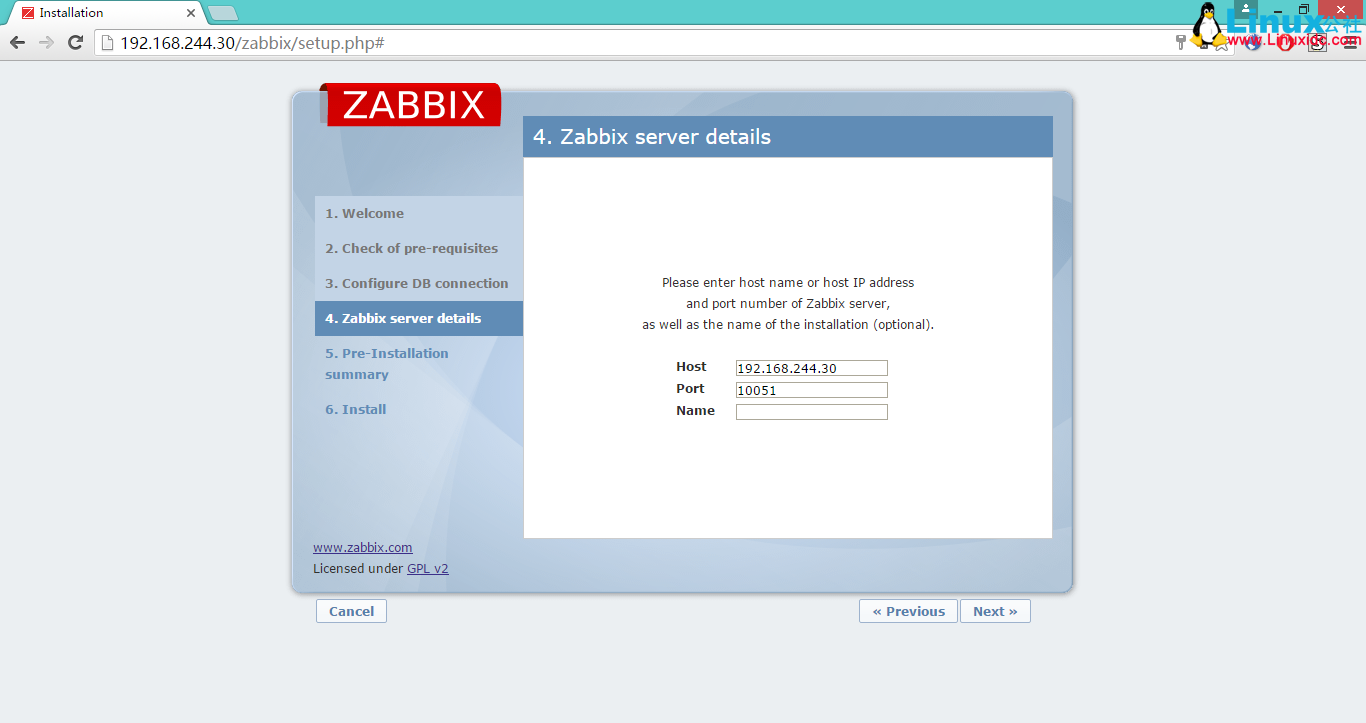1366x723 pixels.
Task: Click the page icon inside the address bar
Action: tap(106, 43)
